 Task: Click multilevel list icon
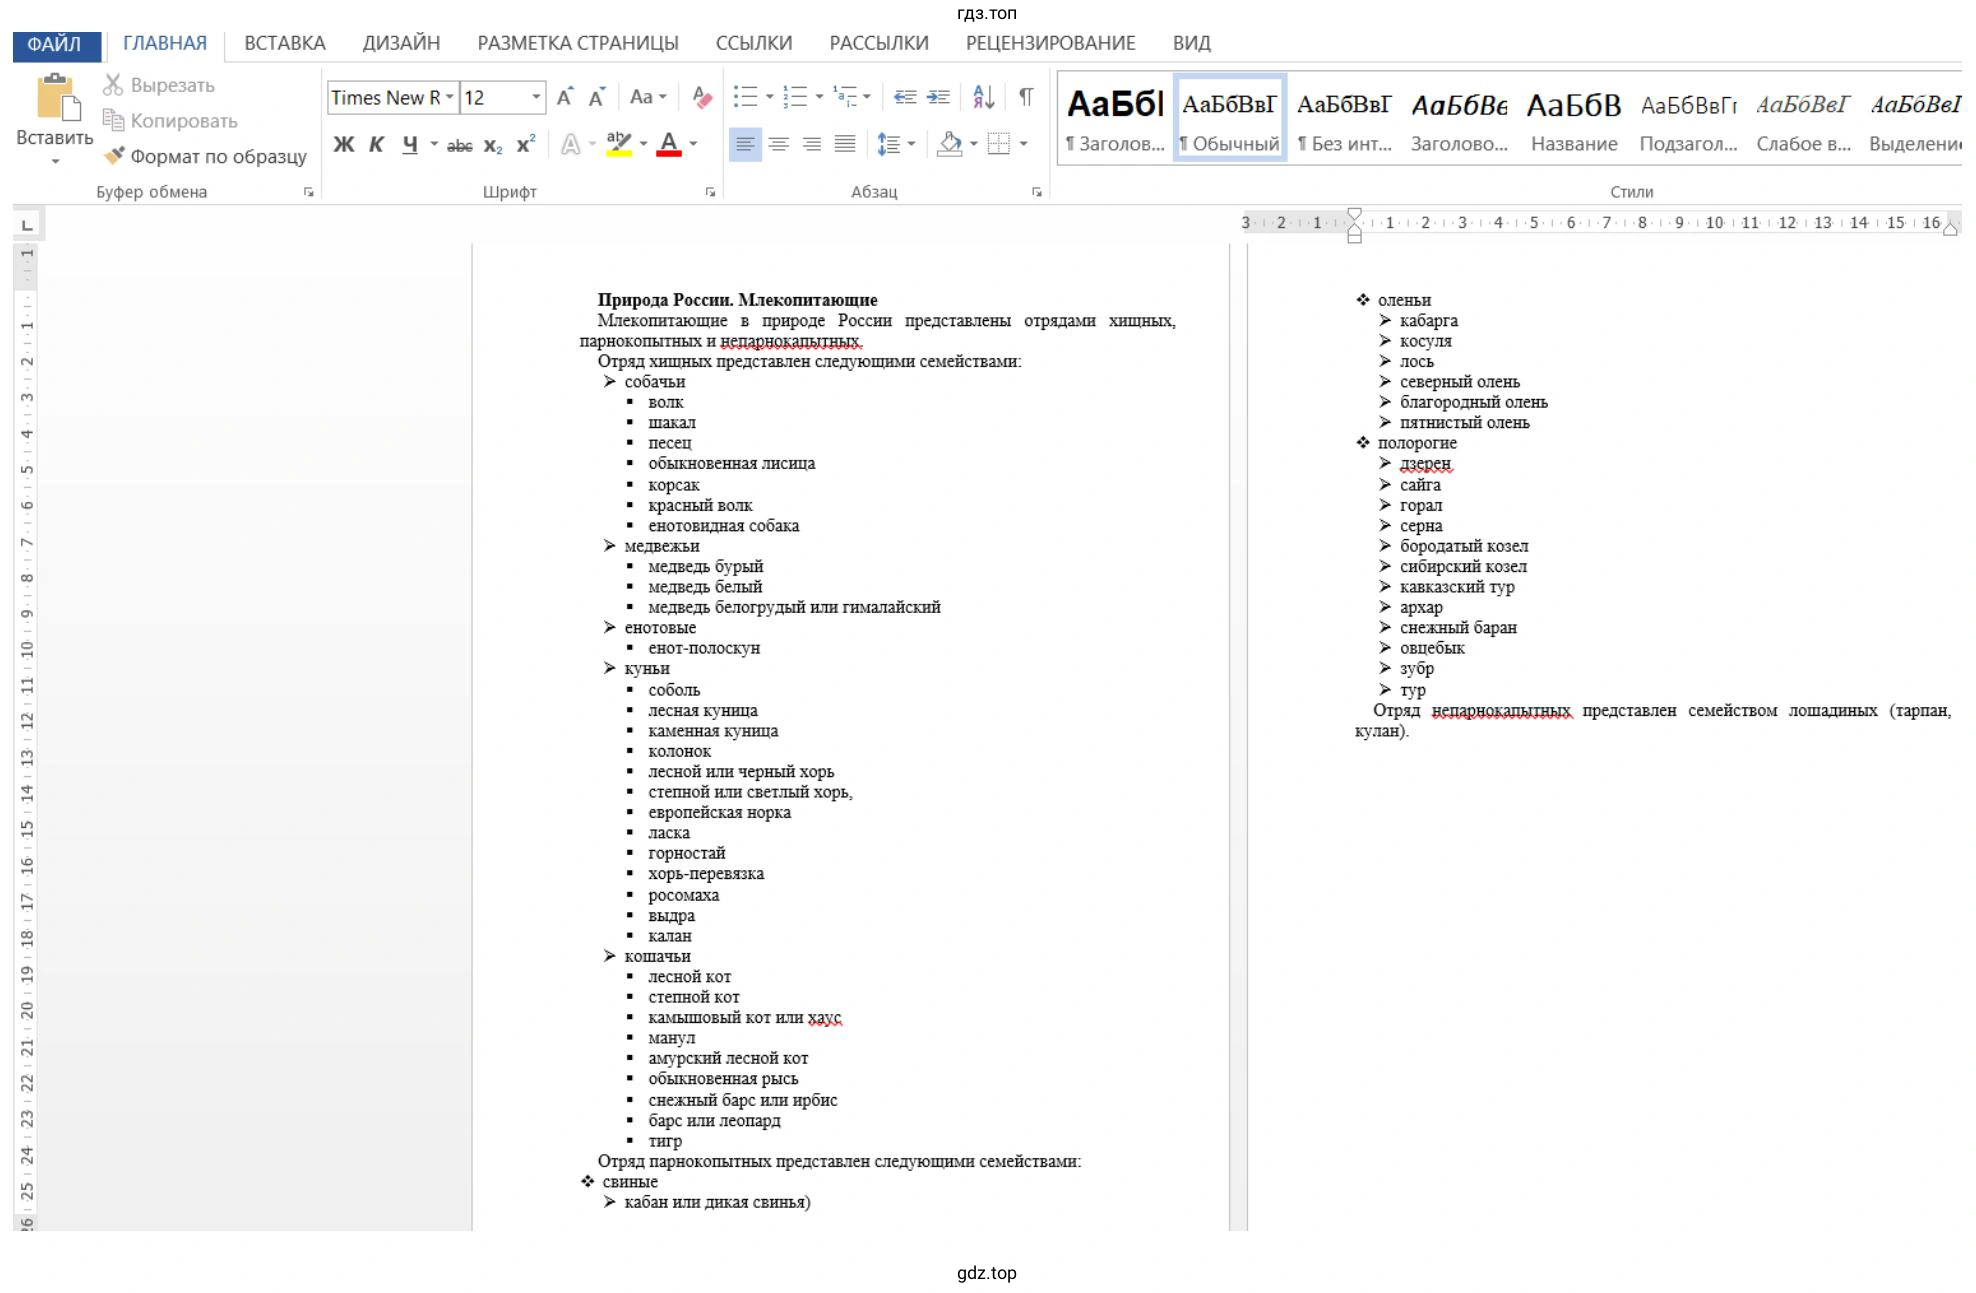tap(845, 97)
